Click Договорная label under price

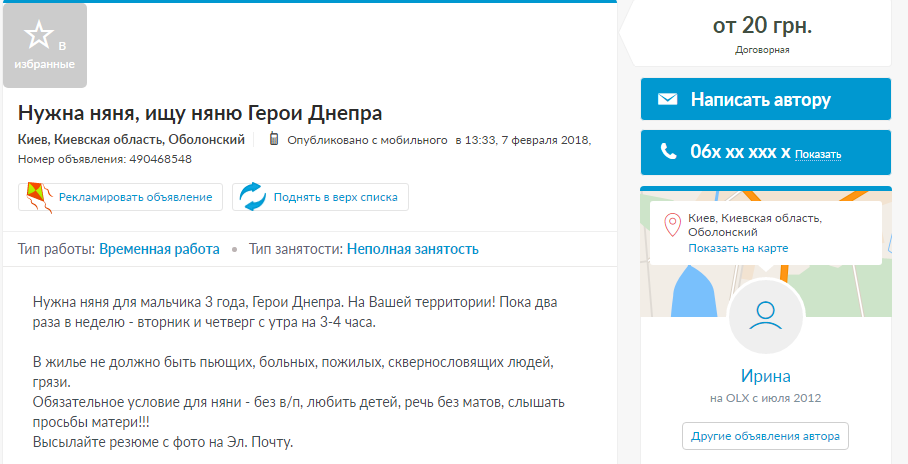coord(762,50)
